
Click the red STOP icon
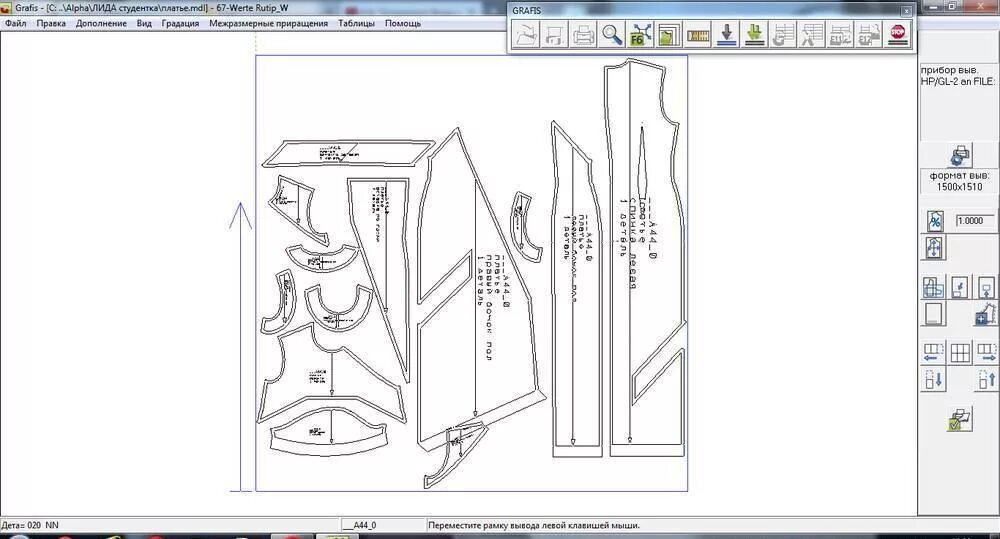897,34
